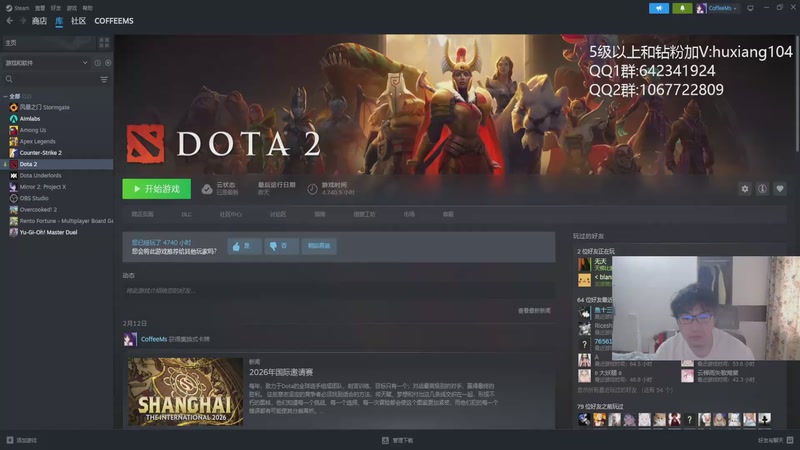Open the 游戏 (Games) menu
800x450 pixels.
click(72, 8)
